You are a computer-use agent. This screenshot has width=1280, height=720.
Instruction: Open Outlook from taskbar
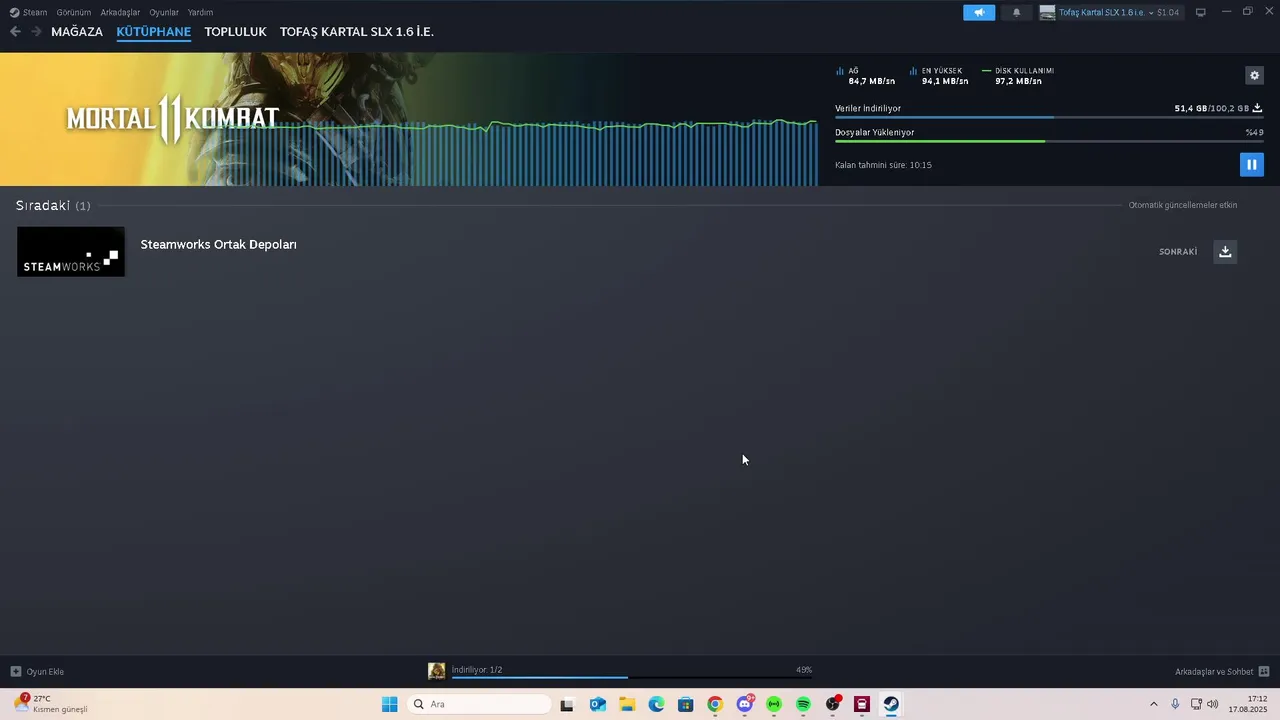[x=598, y=705]
